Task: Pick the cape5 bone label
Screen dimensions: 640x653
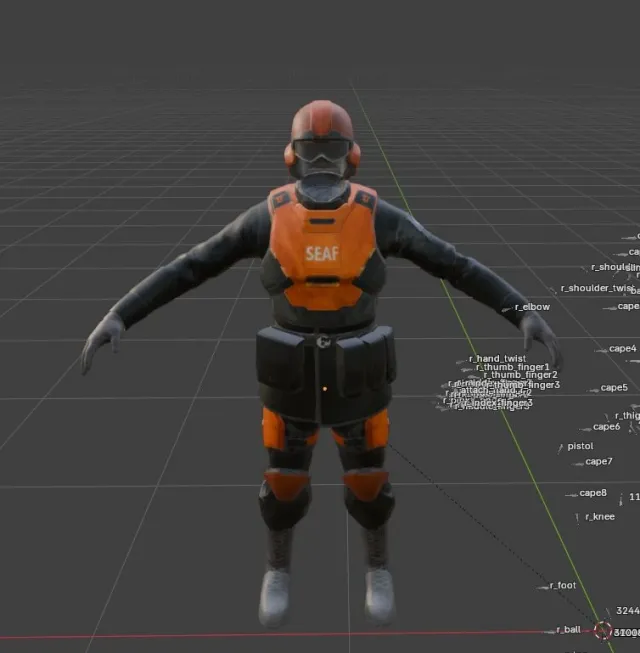Action: coord(614,388)
